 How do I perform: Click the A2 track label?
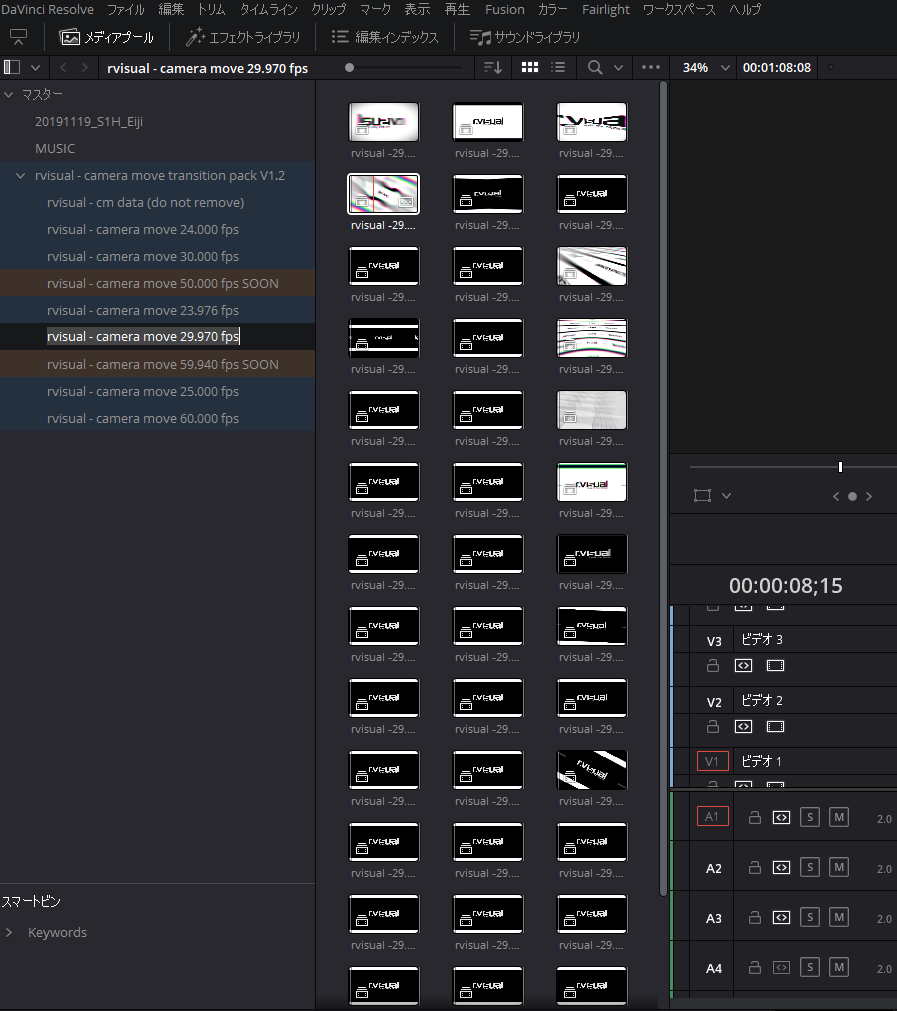pos(713,869)
